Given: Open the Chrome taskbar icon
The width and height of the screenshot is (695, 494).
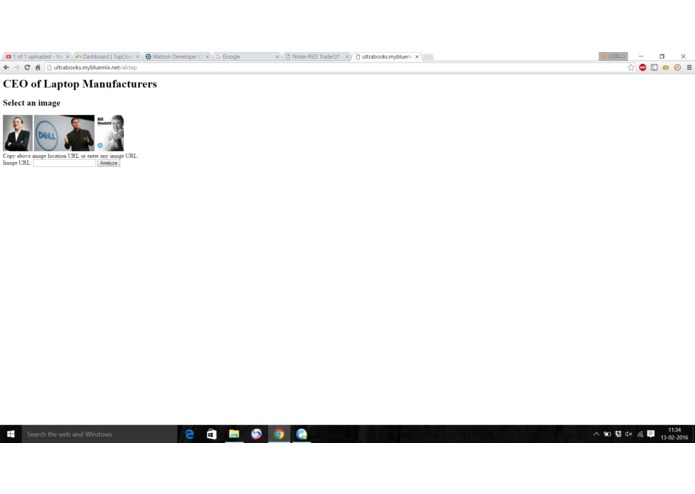Looking at the screenshot, I should coord(279,434).
